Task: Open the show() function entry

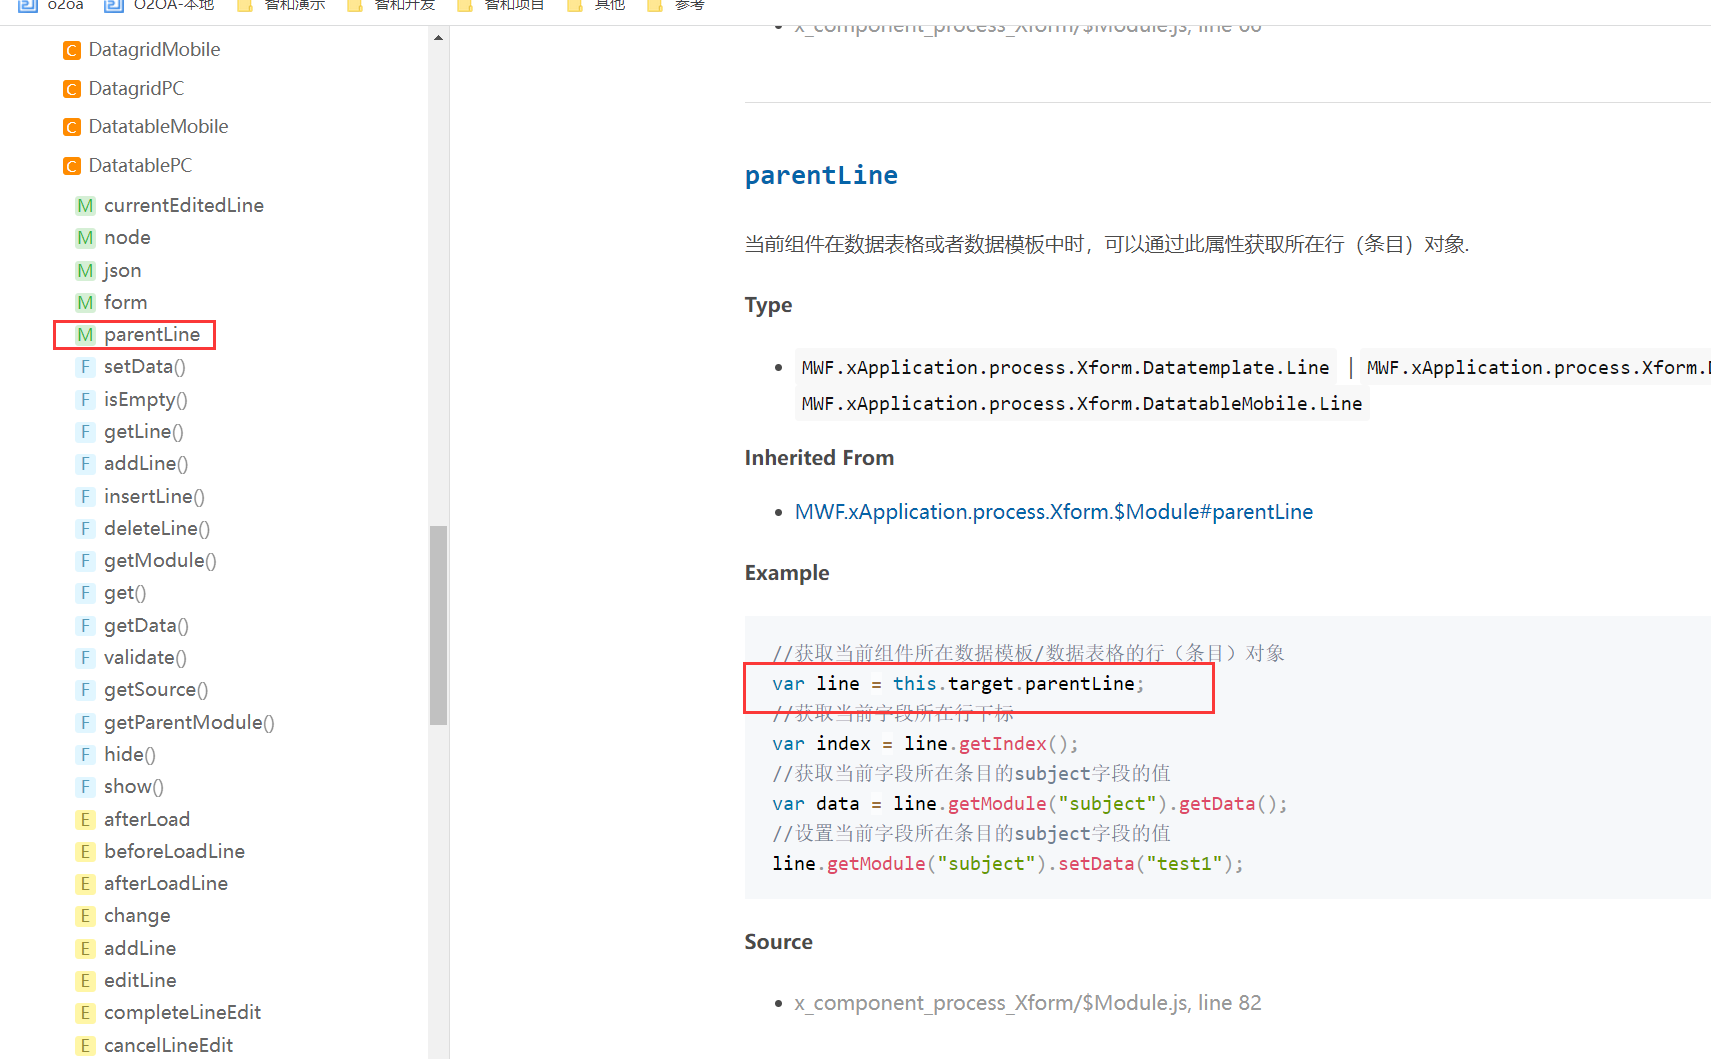Action: [134, 787]
